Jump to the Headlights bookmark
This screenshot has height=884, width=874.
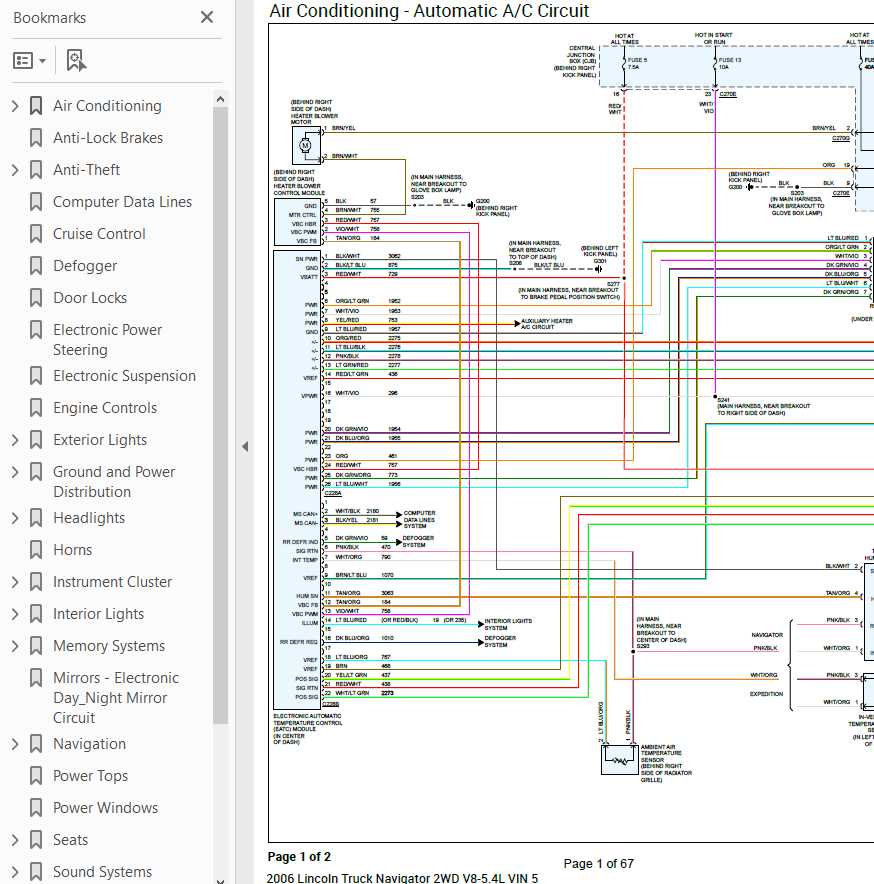point(89,518)
